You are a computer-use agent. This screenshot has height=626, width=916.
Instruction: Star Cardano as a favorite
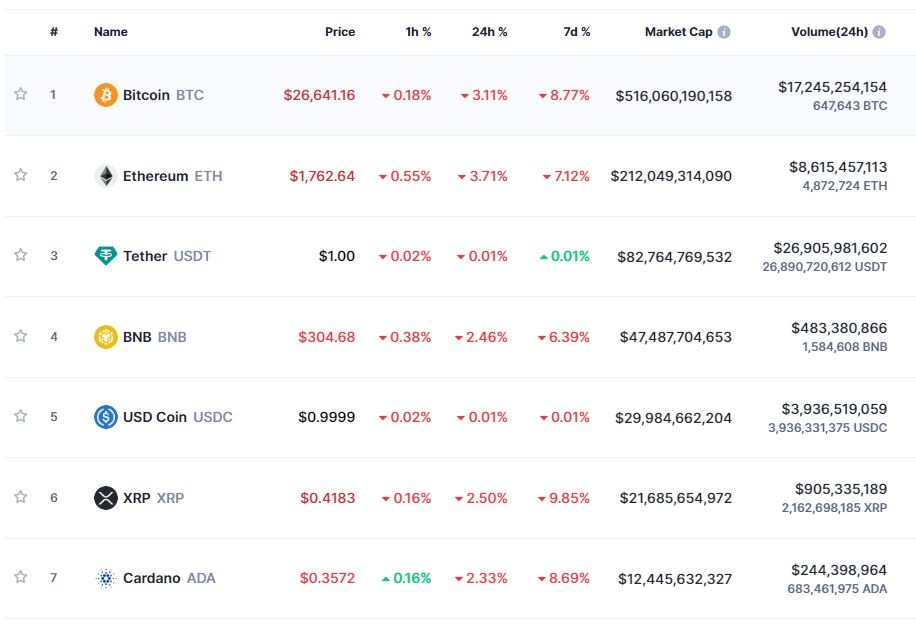click(x=20, y=578)
